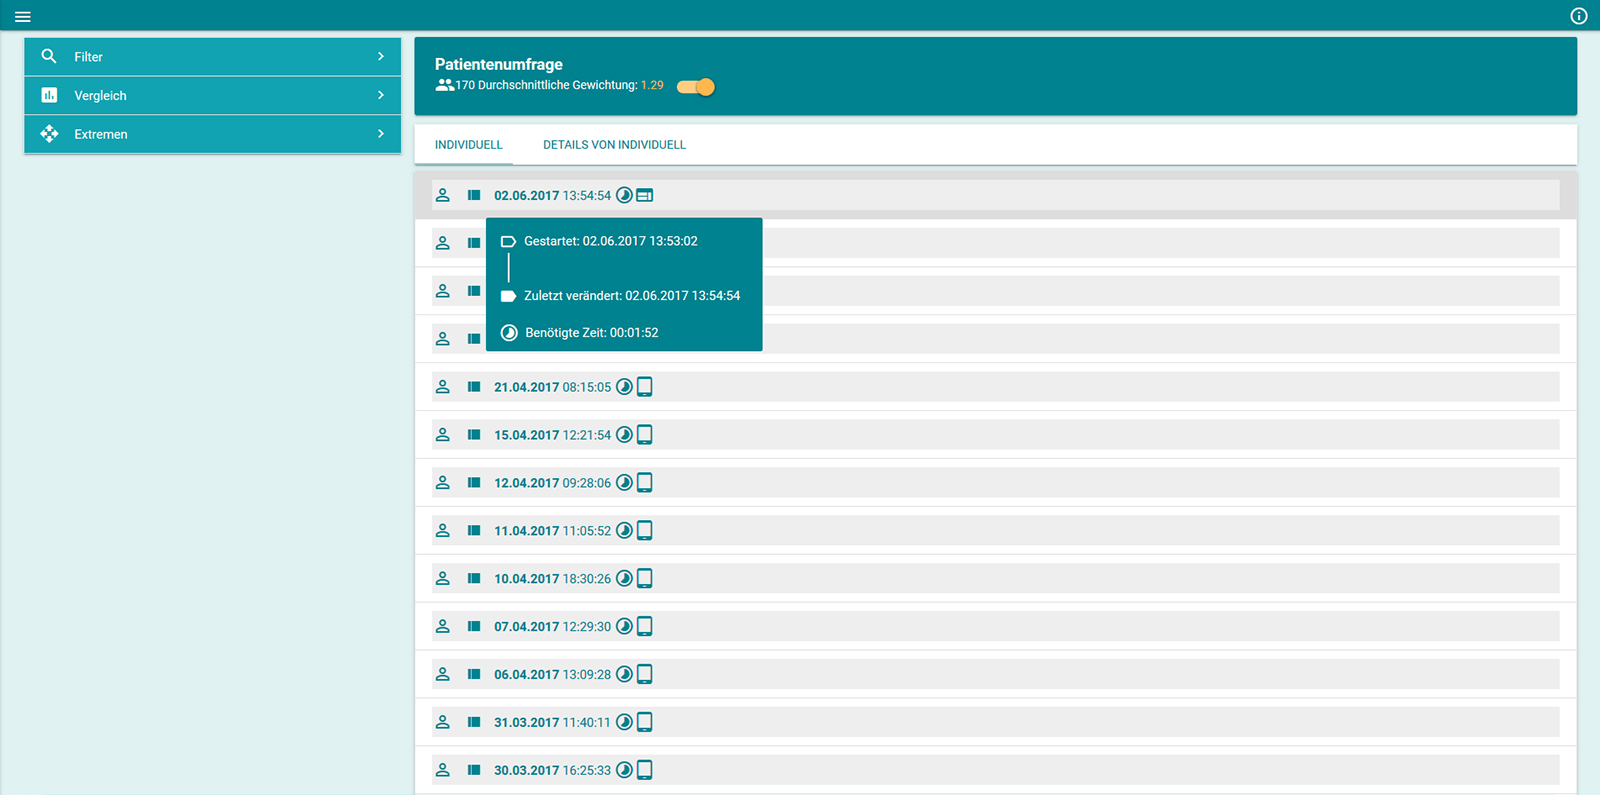Screen dimensions: 1600x795
Task: Click tablet icon of 07.04.2017 entry
Action: pyautogui.click(x=645, y=627)
